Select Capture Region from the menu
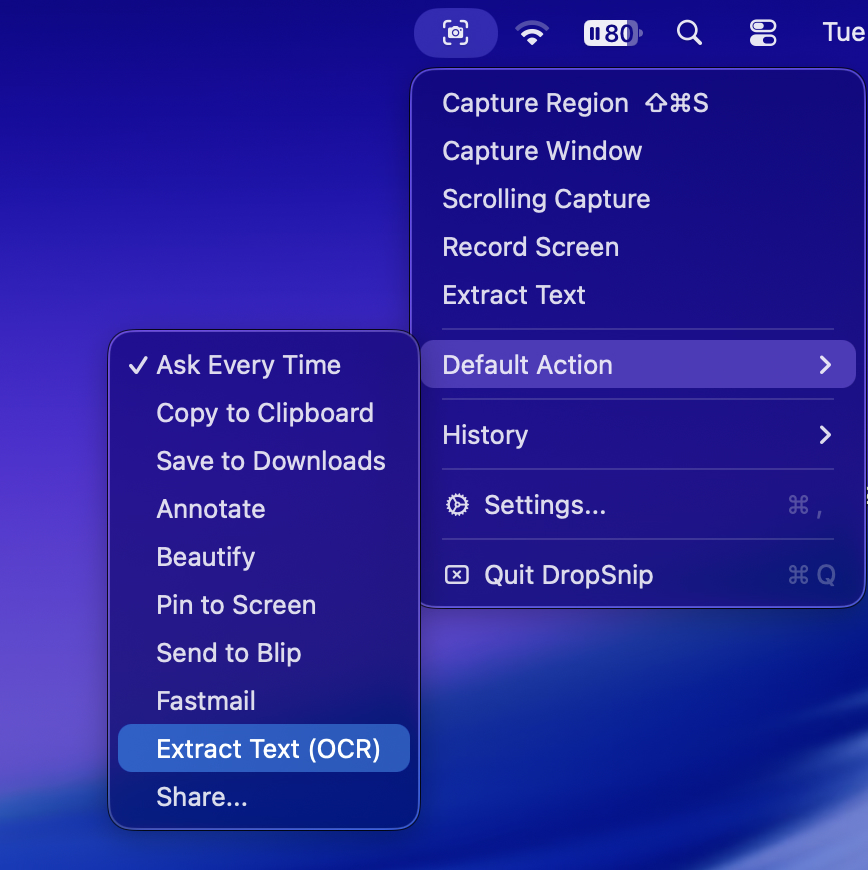Screen dimensions: 868x870 [533, 103]
